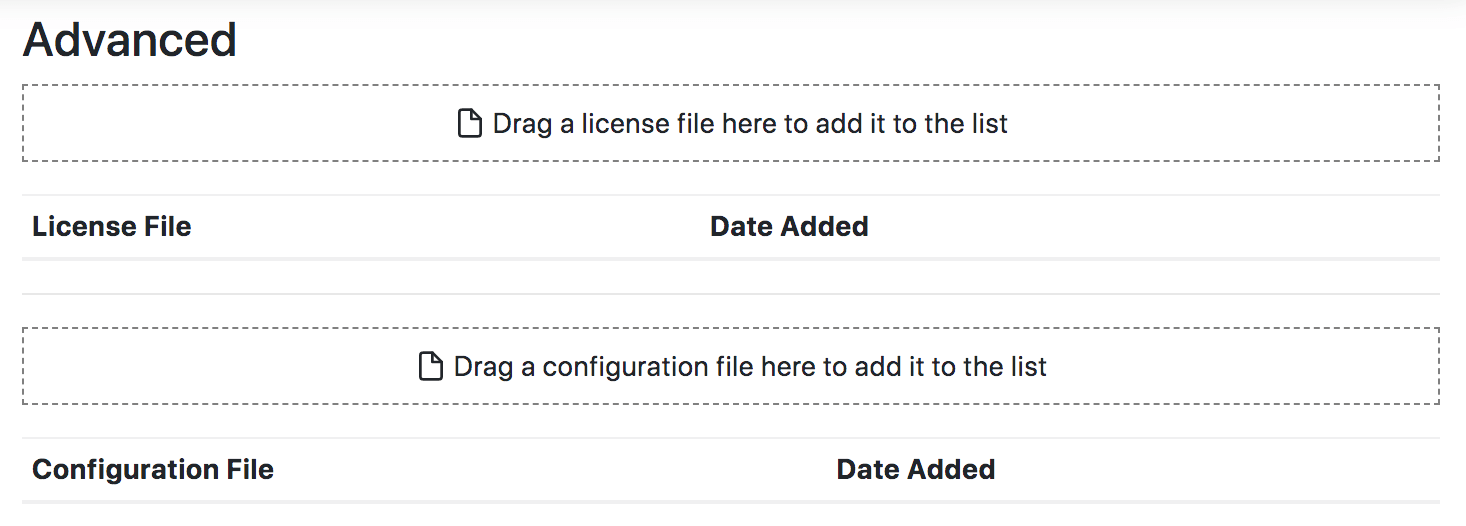The width and height of the screenshot is (1466, 526).
Task: Click the empty row beneath license Date Added
Action: point(789,277)
